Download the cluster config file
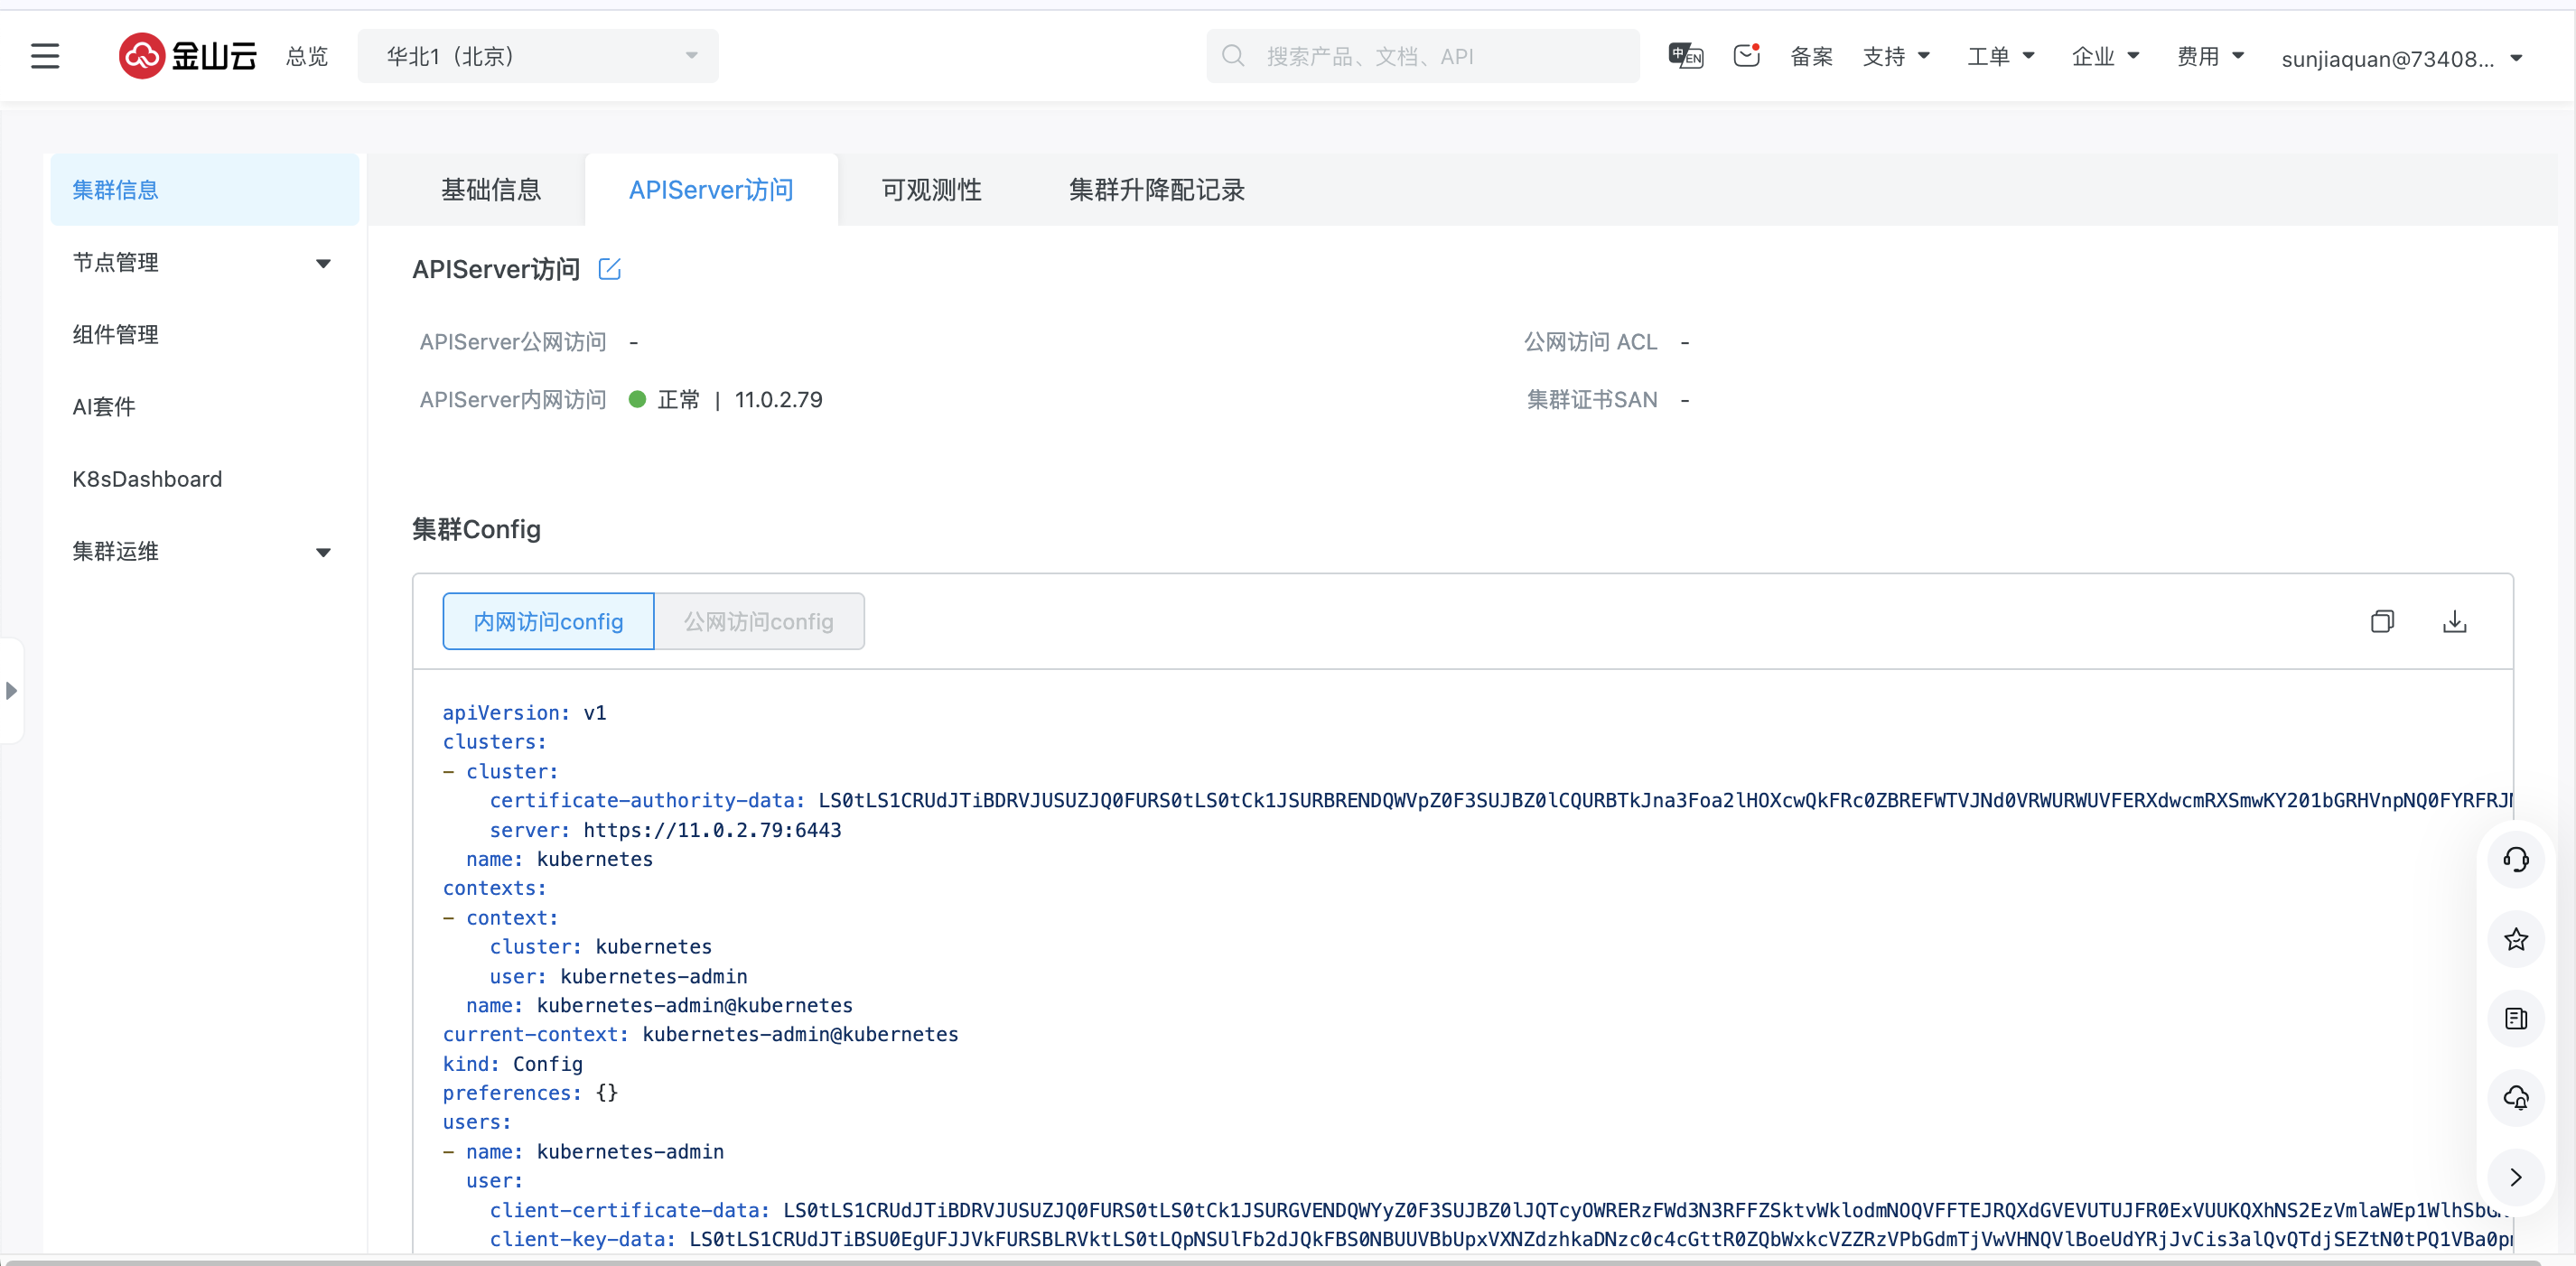 [x=2454, y=622]
